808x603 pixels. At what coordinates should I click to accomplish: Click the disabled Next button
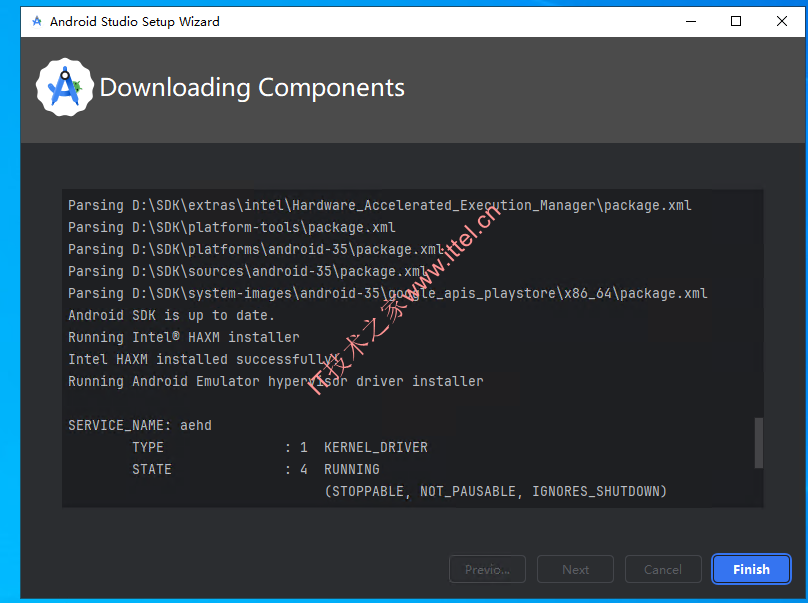pyautogui.click(x=575, y=569)
